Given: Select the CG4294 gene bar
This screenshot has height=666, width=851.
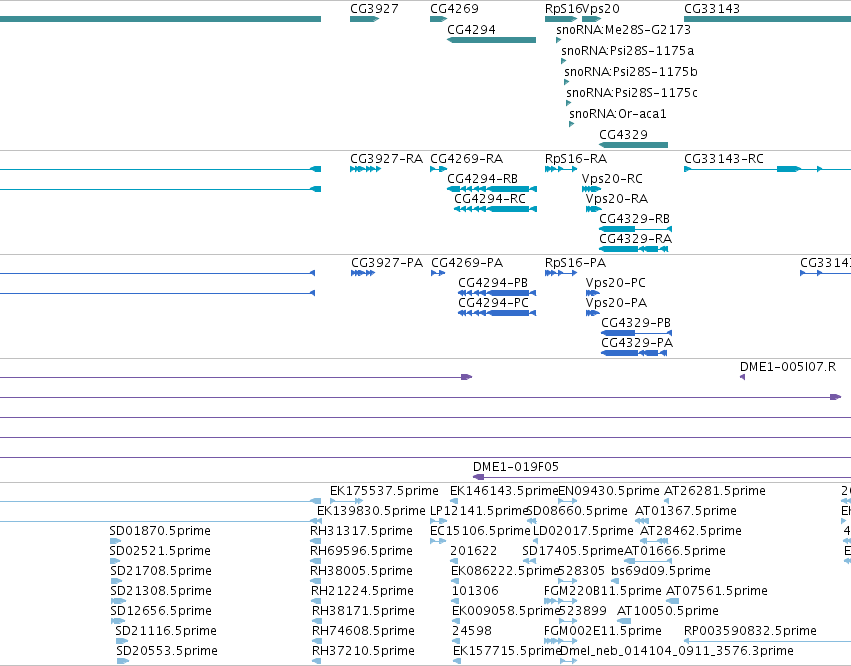Looking at the screenshot, I should [491, 40].
